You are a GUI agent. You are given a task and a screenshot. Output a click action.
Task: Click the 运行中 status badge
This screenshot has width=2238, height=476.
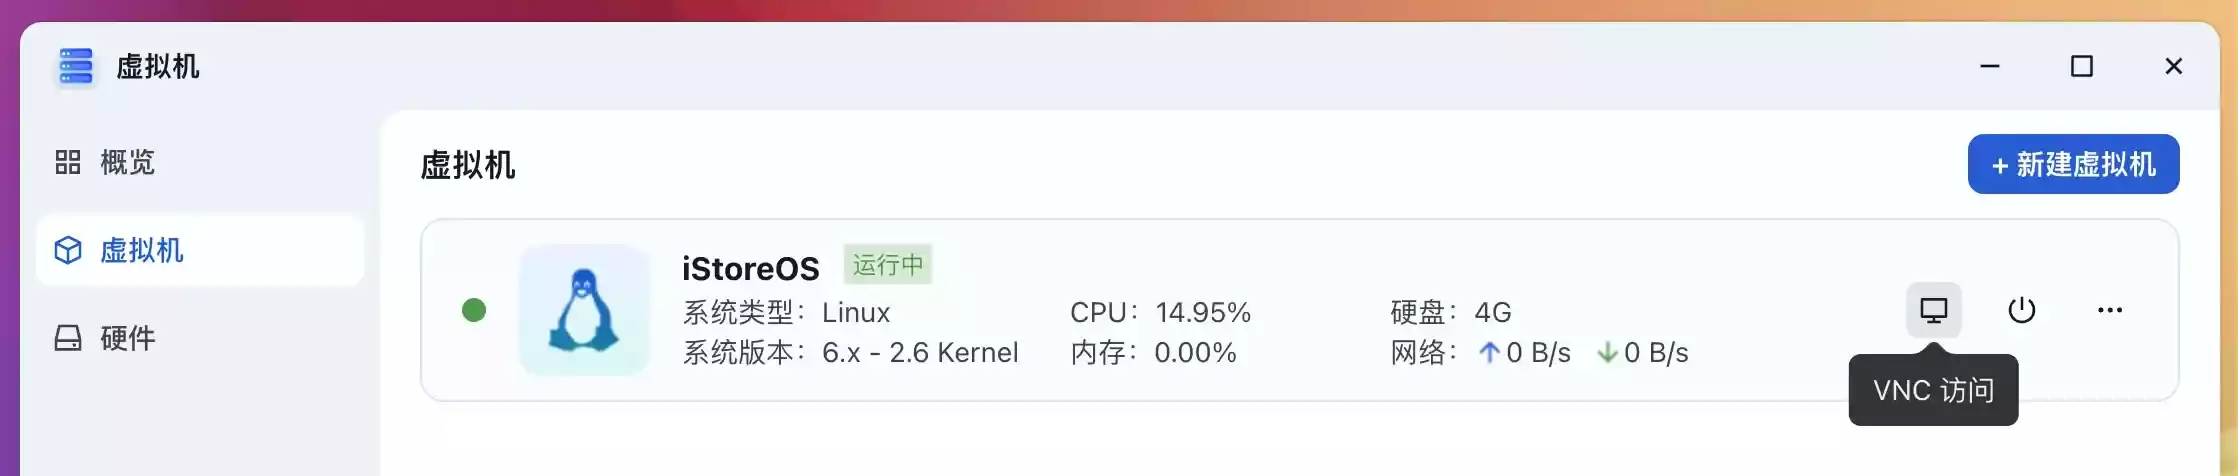887,265
